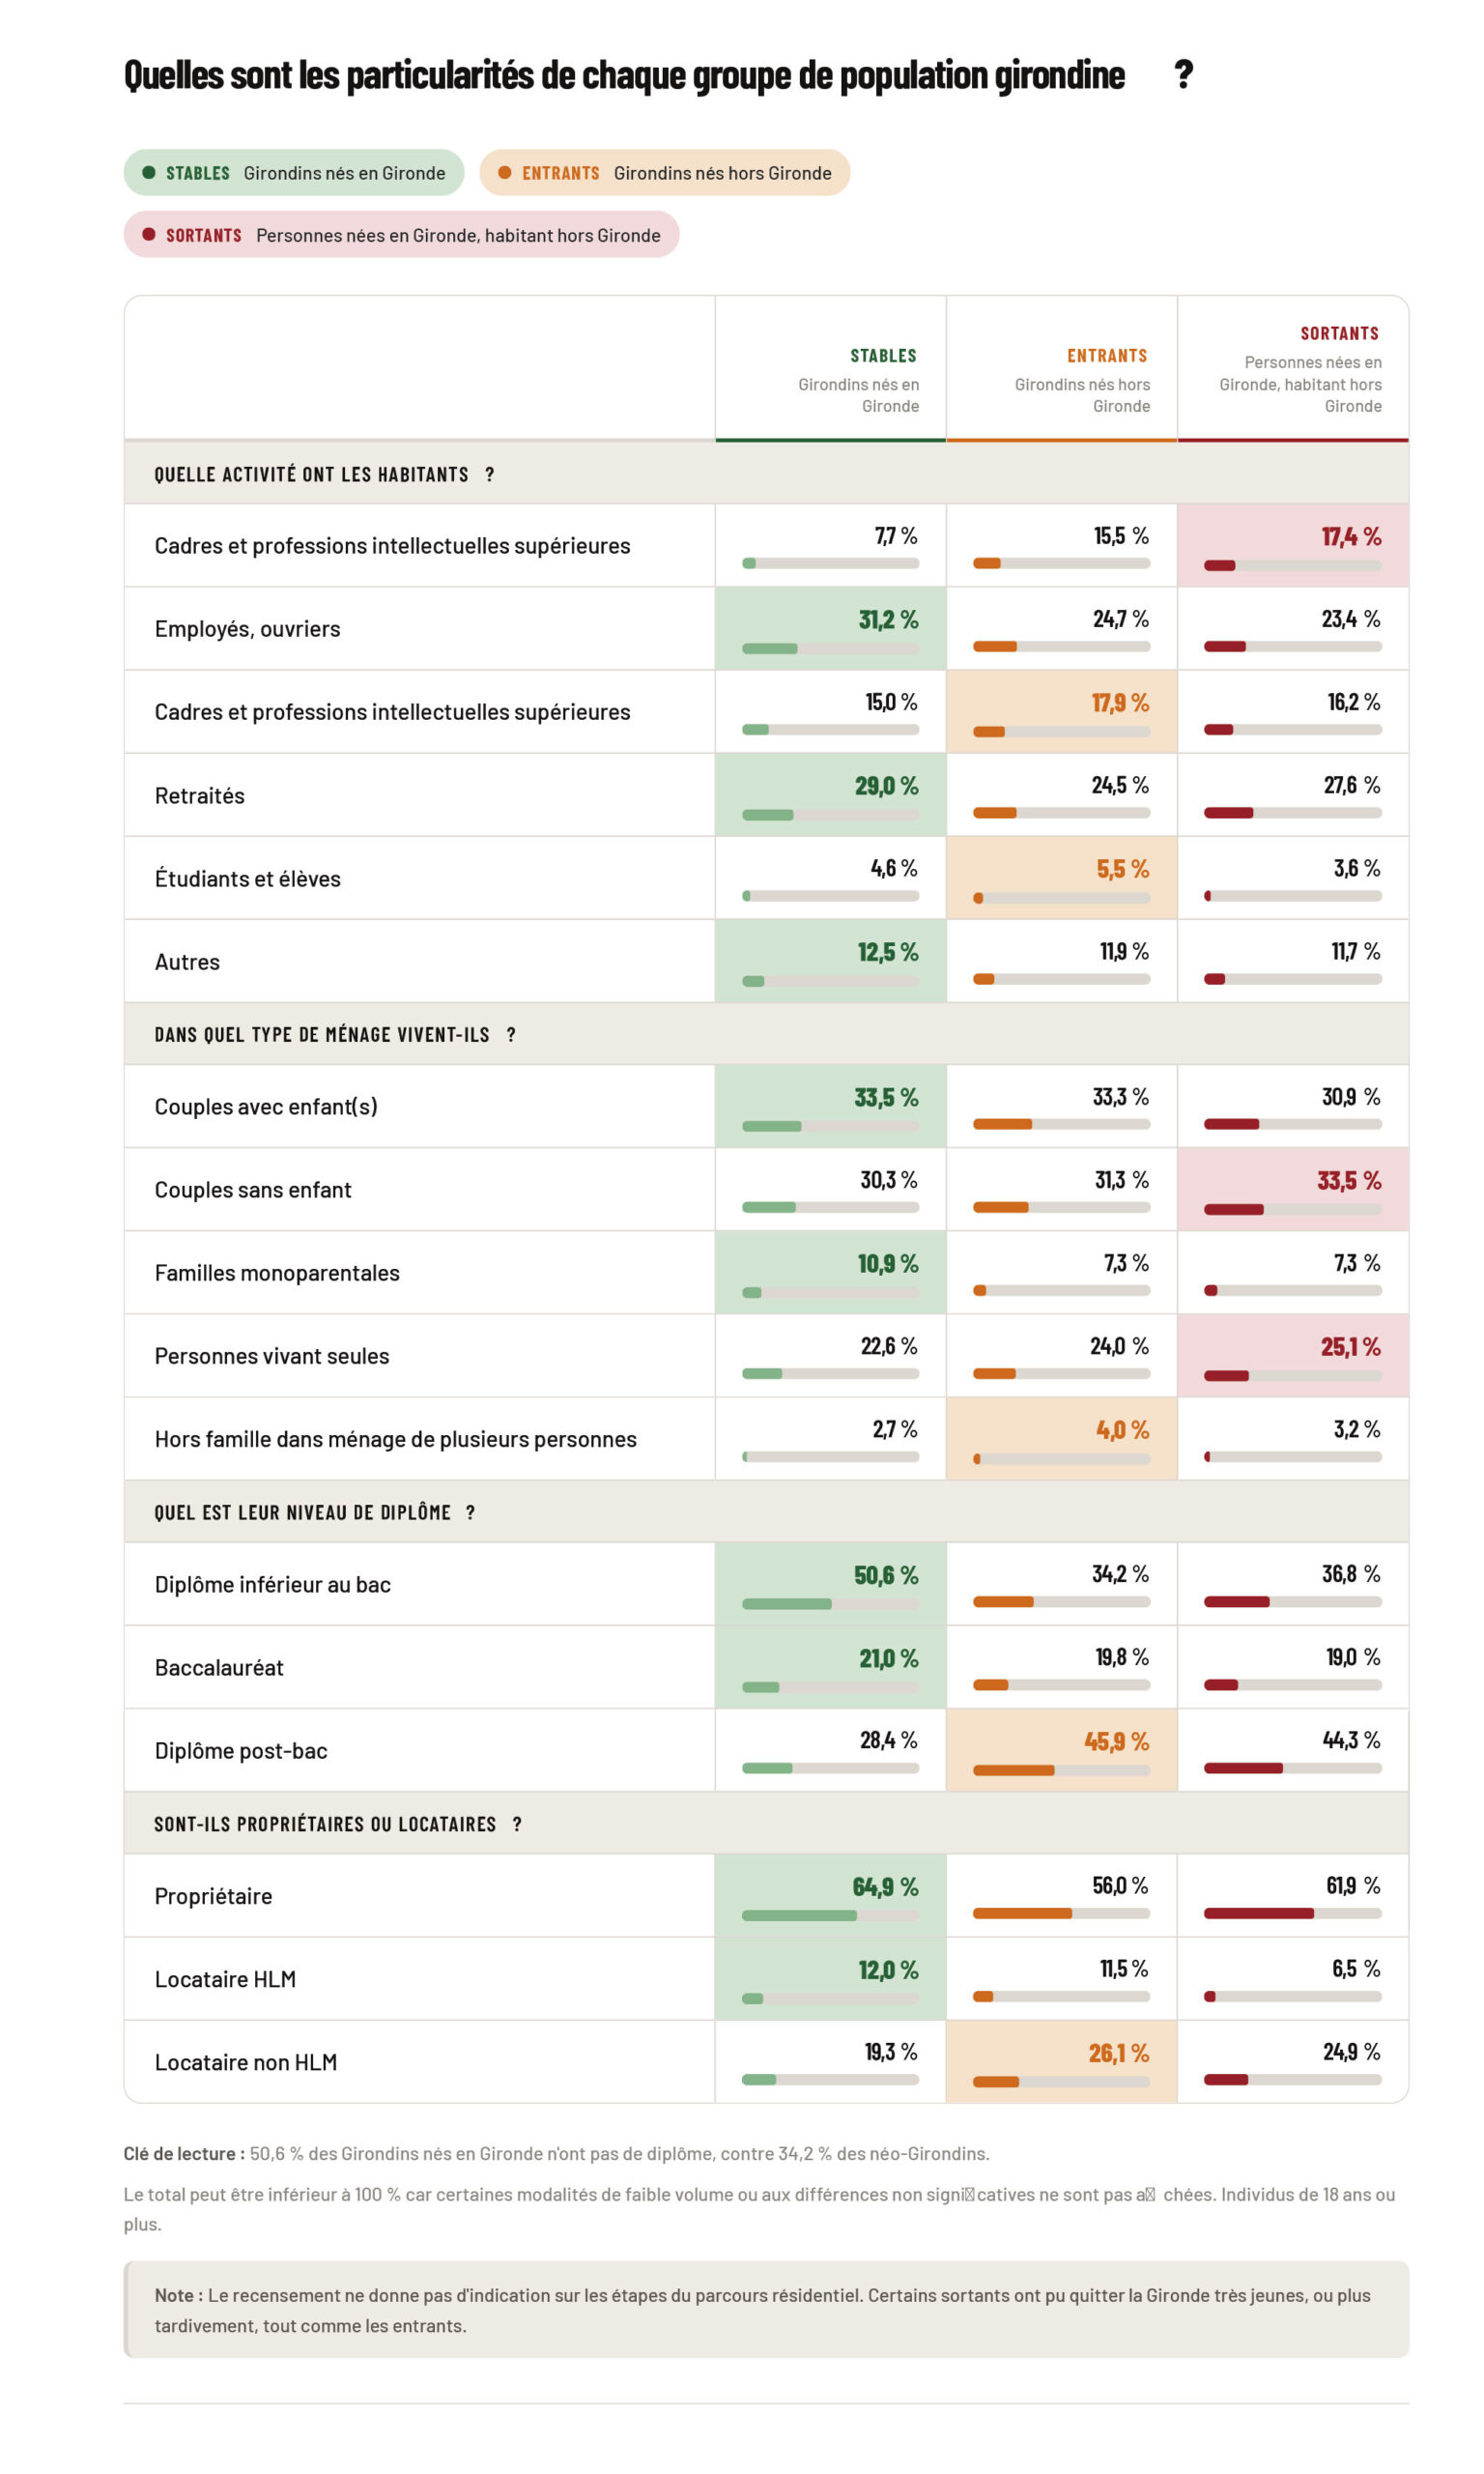Click the Note box about recensement
Image resolution: width=1484 pixels, height=2474 pixels.
tap(766, 2310)
